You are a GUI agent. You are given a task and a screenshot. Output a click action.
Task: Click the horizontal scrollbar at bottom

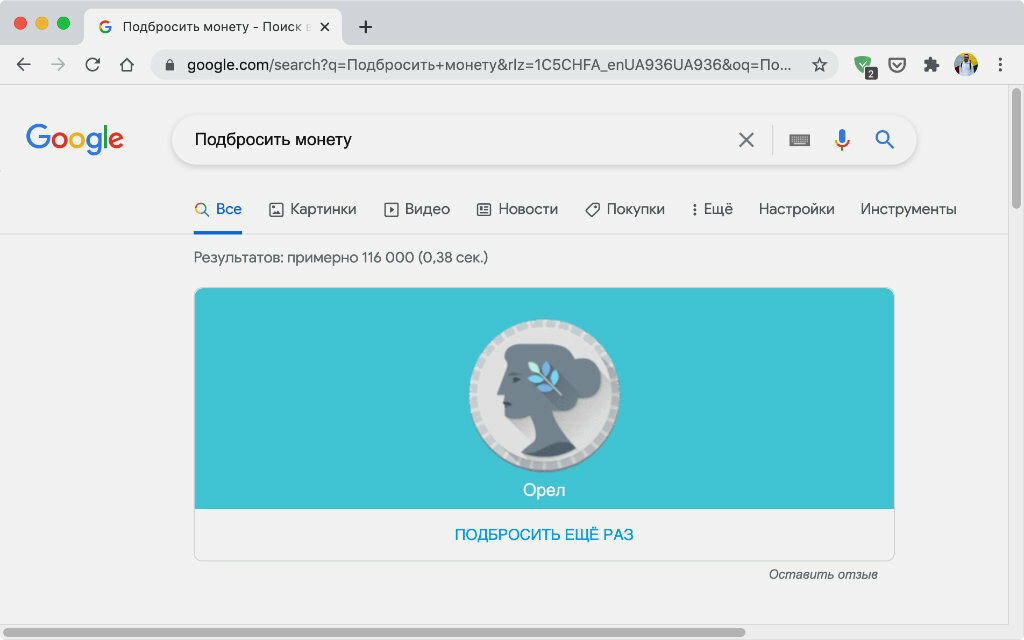click(x=374, y=632)
